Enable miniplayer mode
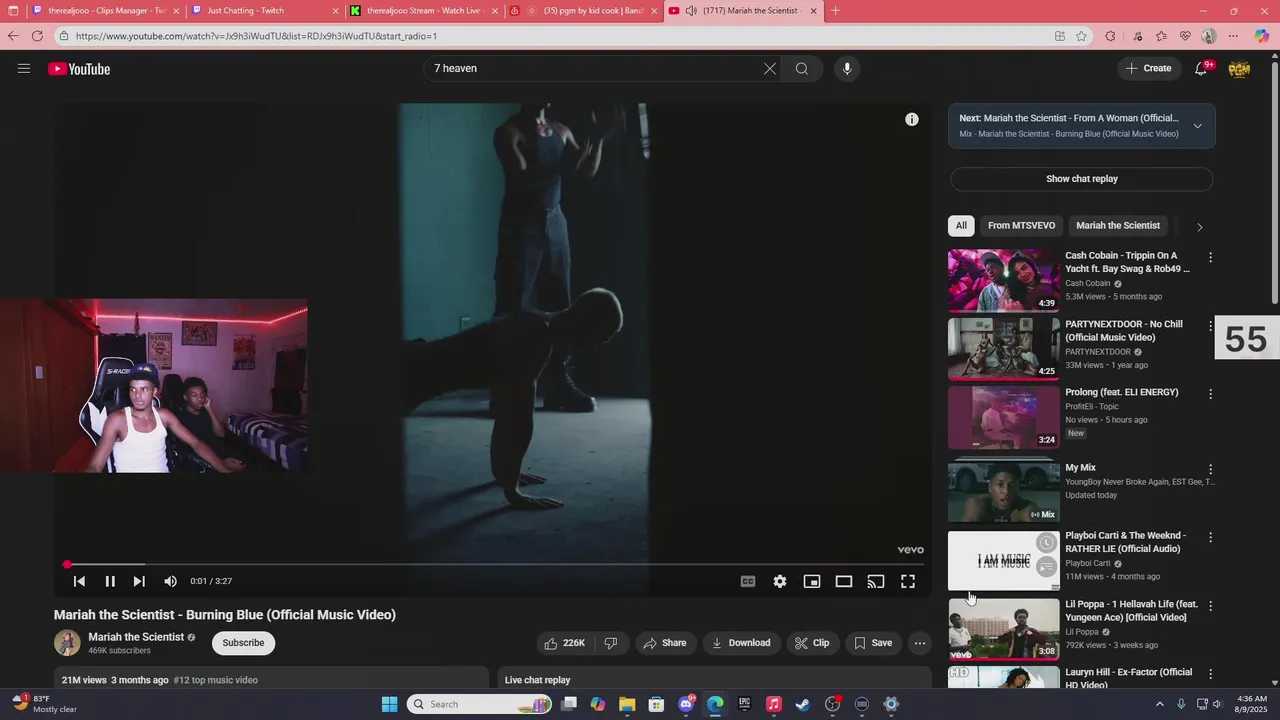This screenshot has width=1280, height=720. 812,581
